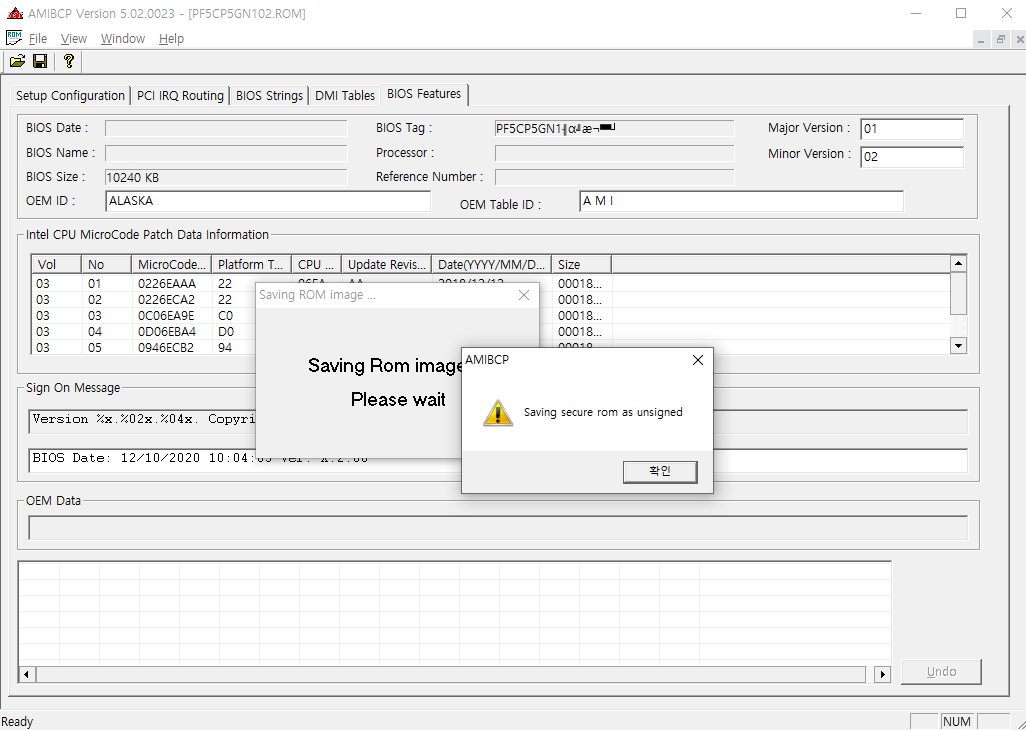This screenshot has width=1026, height=730.
Task: Open the Help menu
Action: pos(171,39)
